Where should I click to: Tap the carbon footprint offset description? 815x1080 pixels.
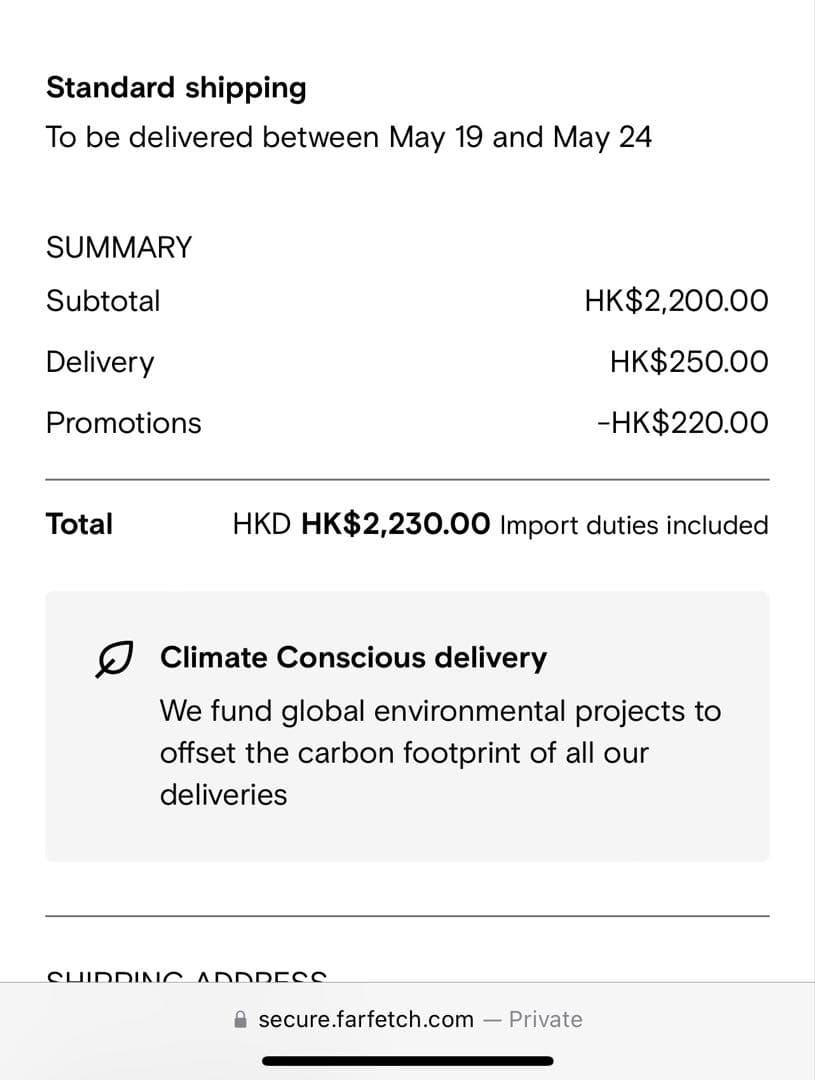point(440,753)
